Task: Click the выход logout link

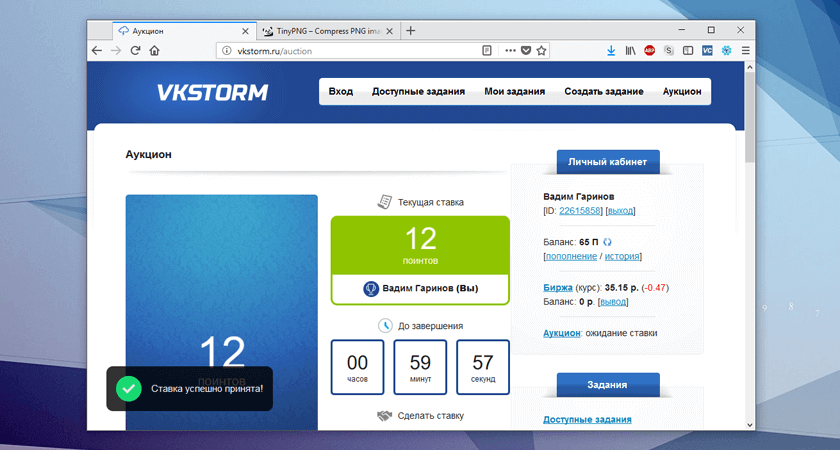Action: click(620, 211)
